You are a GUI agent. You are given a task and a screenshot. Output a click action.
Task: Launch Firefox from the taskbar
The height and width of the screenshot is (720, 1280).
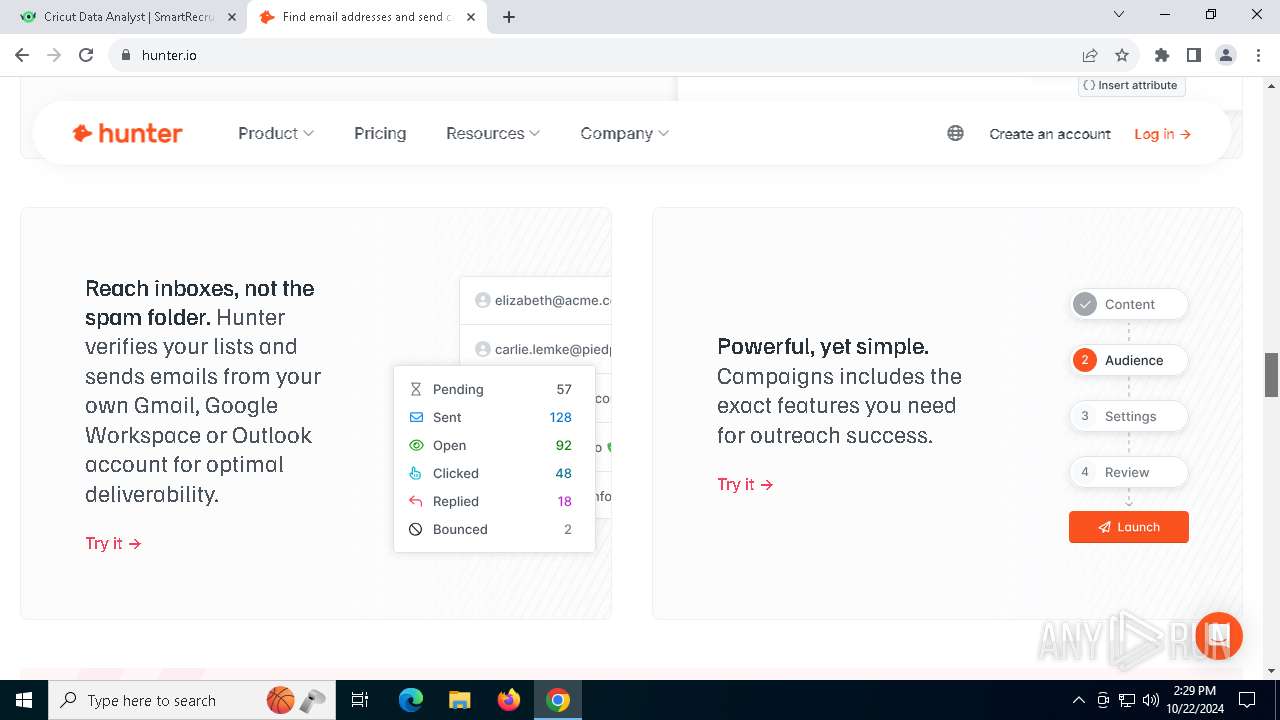click(x=509, y=700)
